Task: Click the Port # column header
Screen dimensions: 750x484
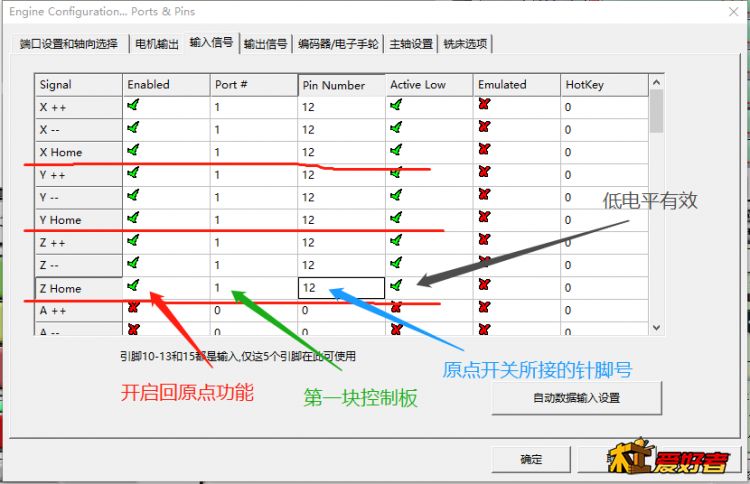Action: tap(254, 85)
